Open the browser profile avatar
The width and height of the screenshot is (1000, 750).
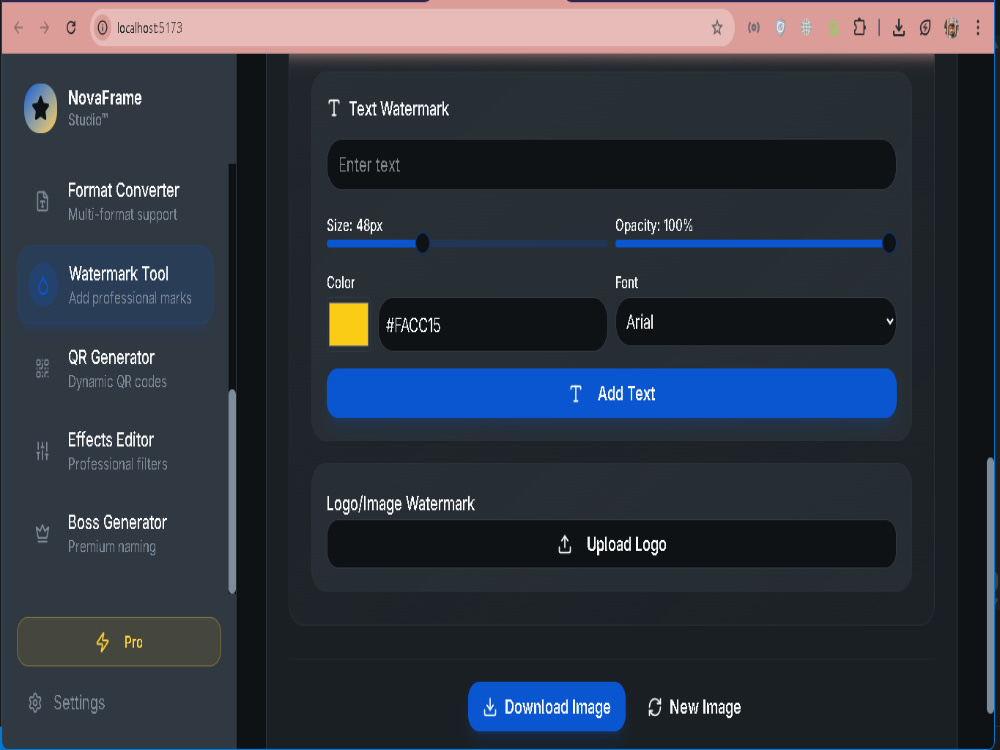[x=952, y=27]
